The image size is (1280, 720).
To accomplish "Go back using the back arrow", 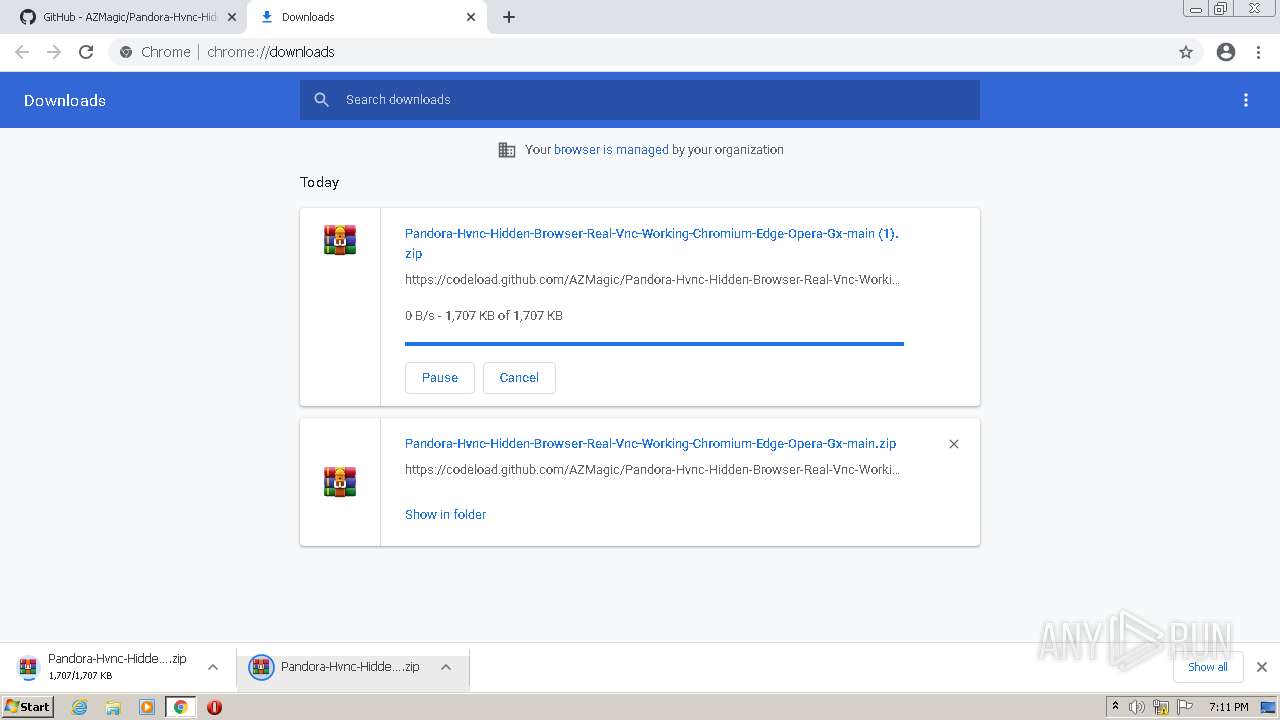I will tap(22, 52).
